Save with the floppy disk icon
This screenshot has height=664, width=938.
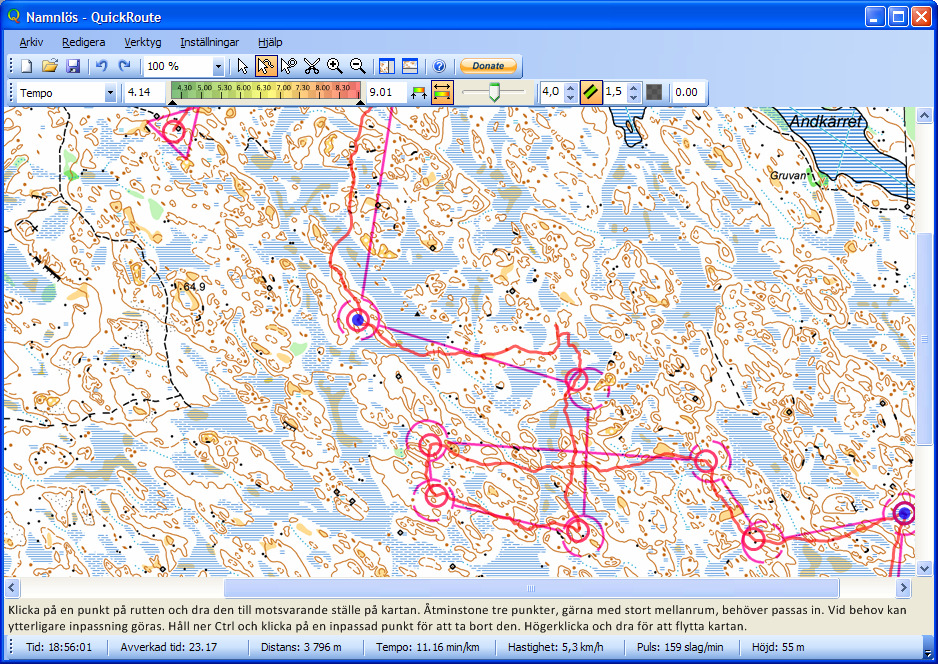pos(73,66)
